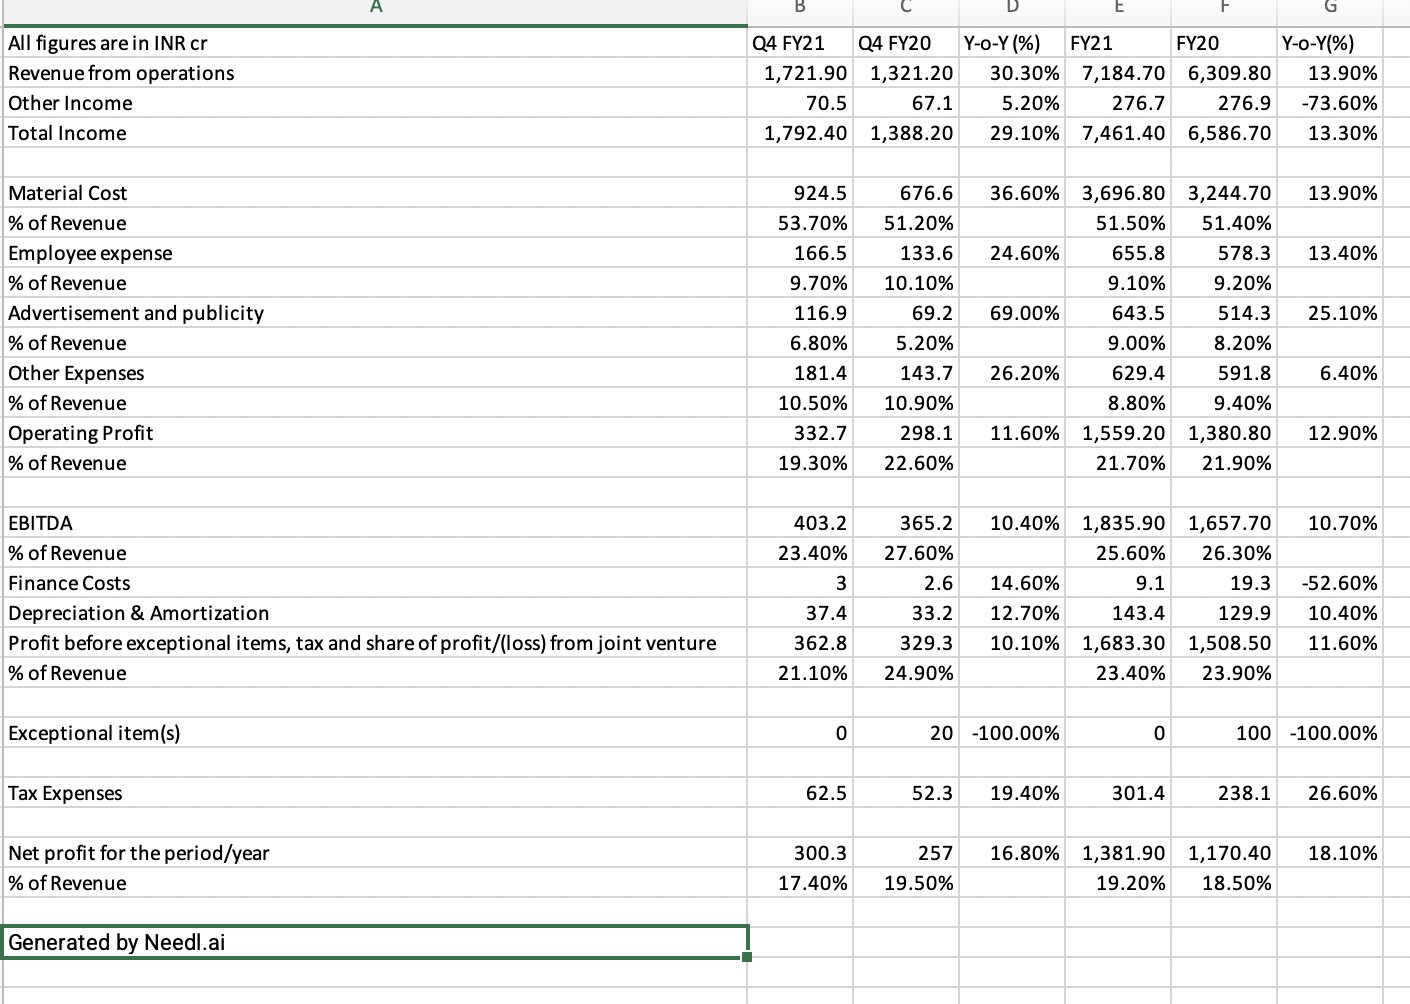This screenshot has width=1410, height=1004.
Task: Select Operating Profit value 332.7
Action: pyautogui.click(x=800, y=433)
